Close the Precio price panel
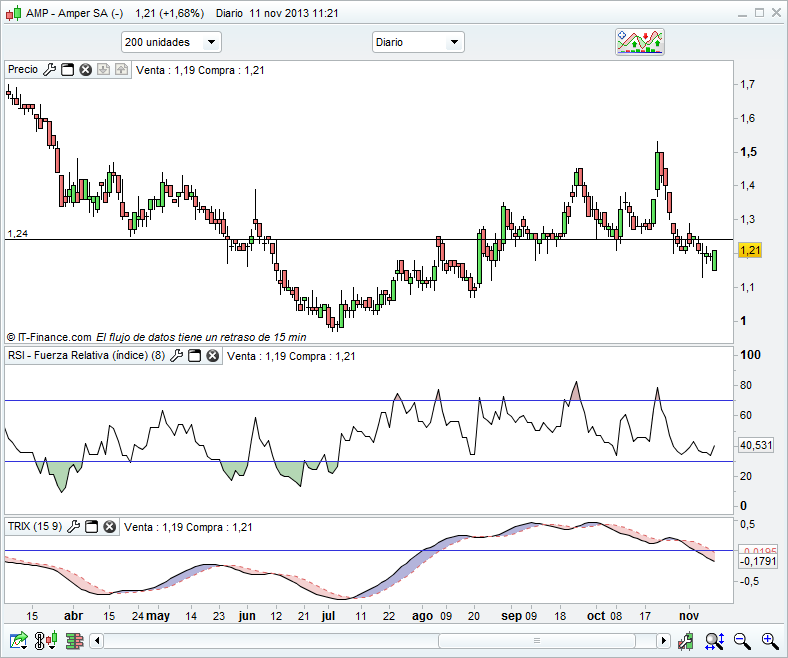This screenshot has height=658, width=788. 86,70
